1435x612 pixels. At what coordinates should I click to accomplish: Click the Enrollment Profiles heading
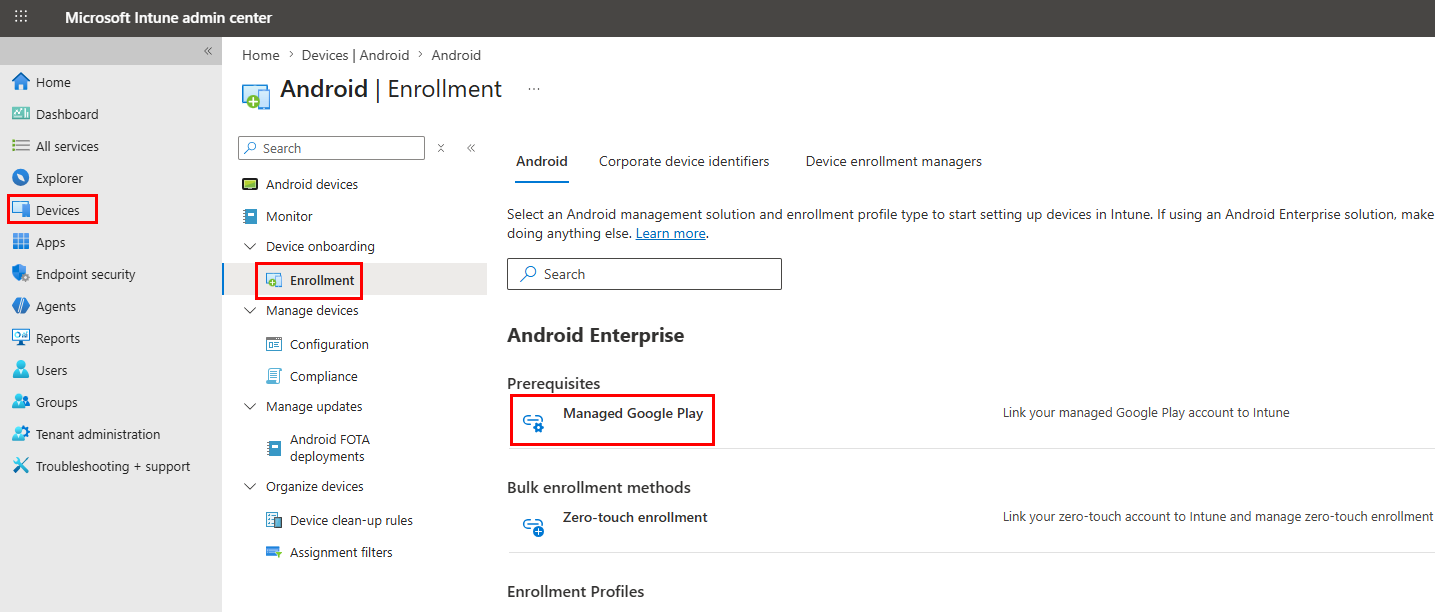576,591
